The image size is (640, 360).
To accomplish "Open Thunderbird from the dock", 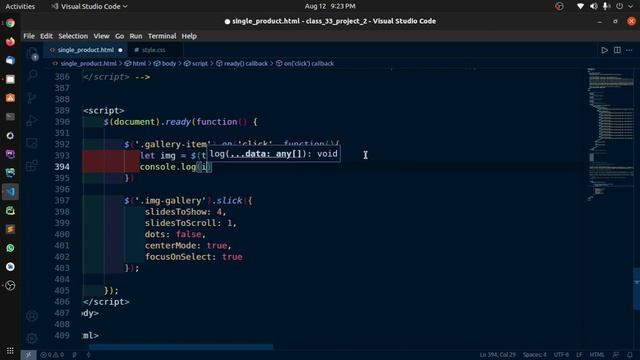I will pos(10,60).
